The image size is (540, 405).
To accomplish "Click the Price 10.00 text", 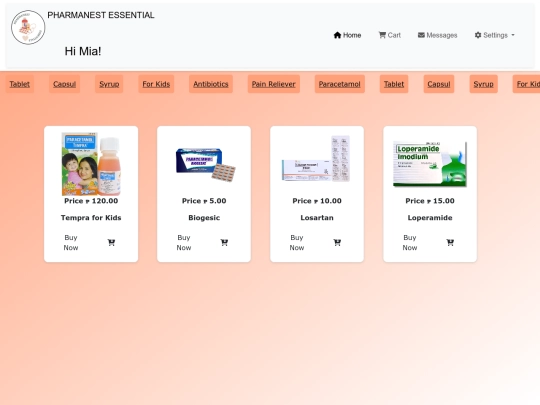I will 317,201.
